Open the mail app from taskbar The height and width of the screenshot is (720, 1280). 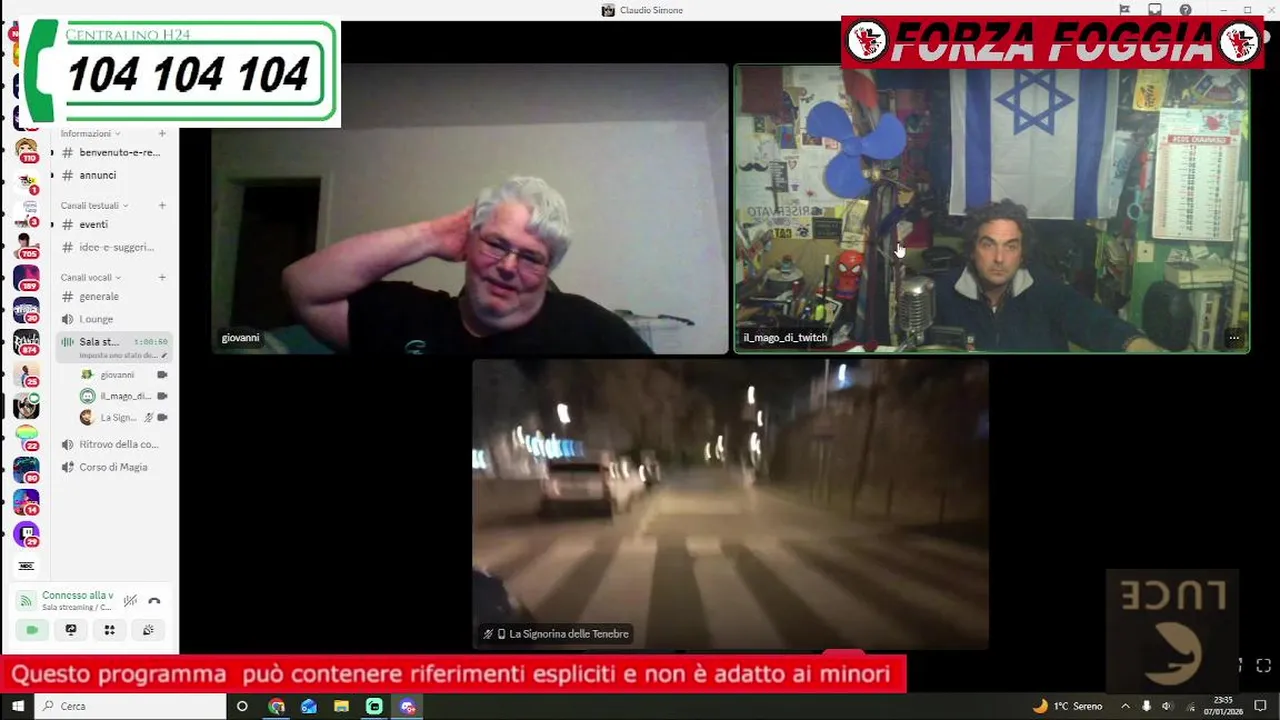(x=309, y=706)
